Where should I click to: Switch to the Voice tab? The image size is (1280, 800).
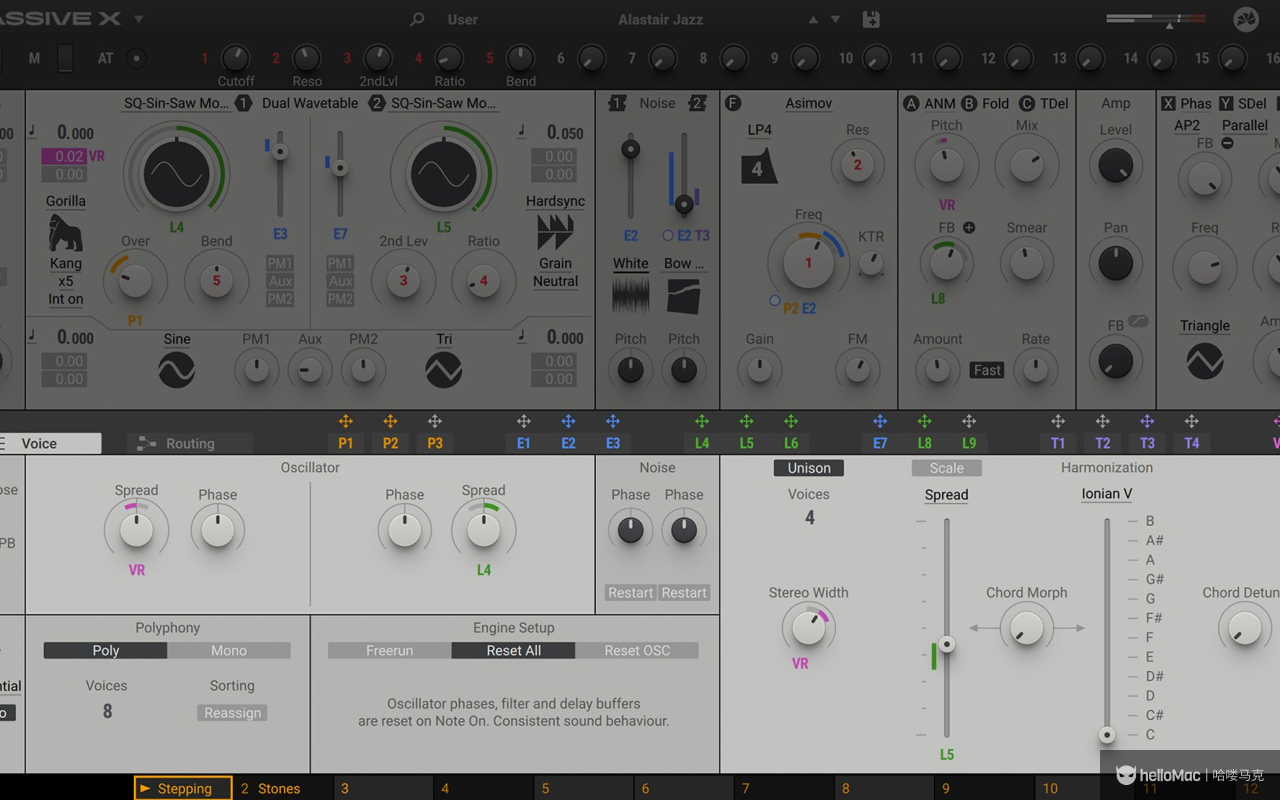(50, 443)
